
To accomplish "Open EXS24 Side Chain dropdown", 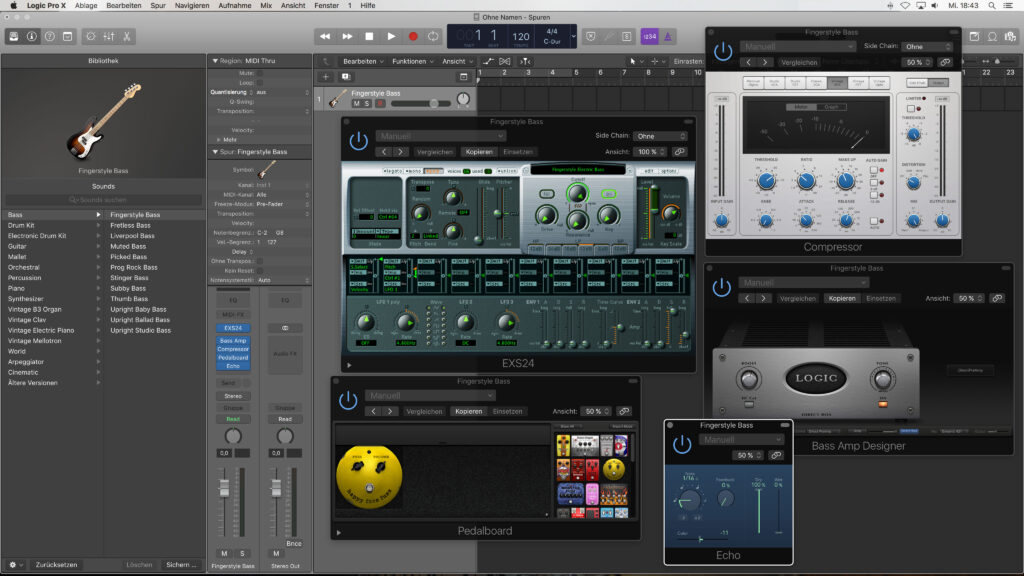I will (x=660, y=136).
